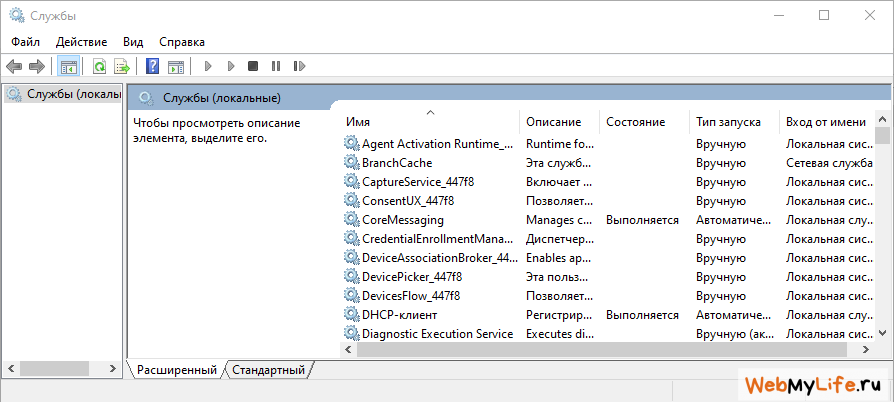Toggle the action pane toolbar button

[176, 66]
